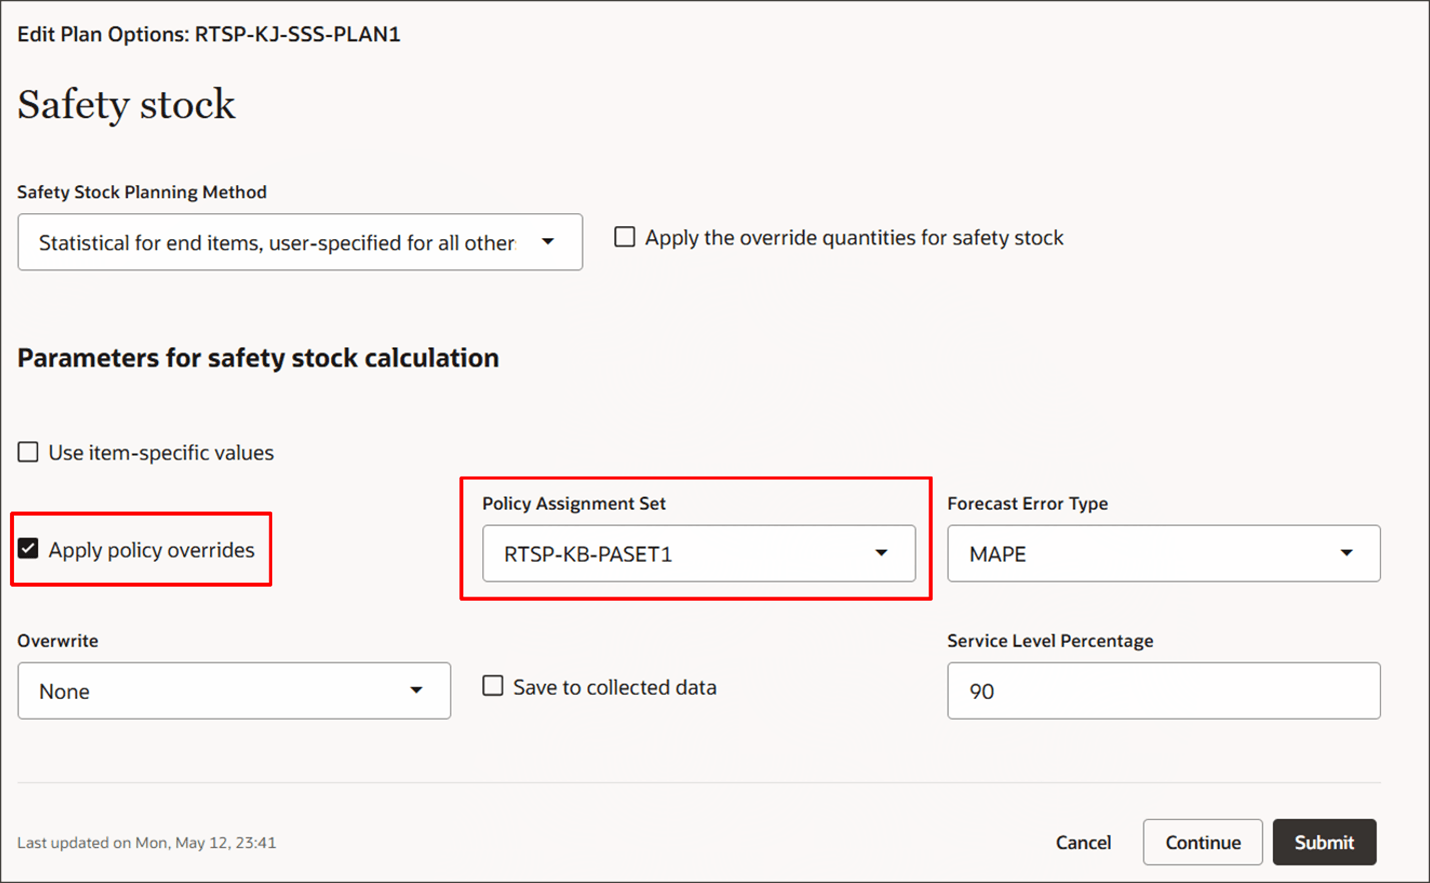Image resolution: width=1430 pixels, height=883 pixels.
Task: Enable Save to collected data
Action: coord(492,686)
